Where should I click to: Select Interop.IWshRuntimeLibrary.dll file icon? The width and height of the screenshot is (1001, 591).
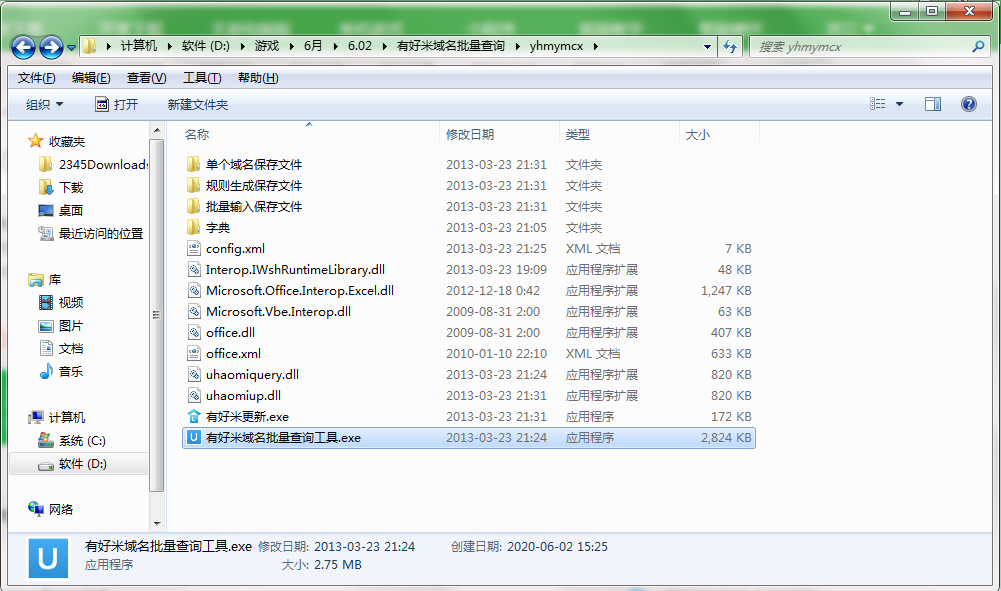point(193,269)
